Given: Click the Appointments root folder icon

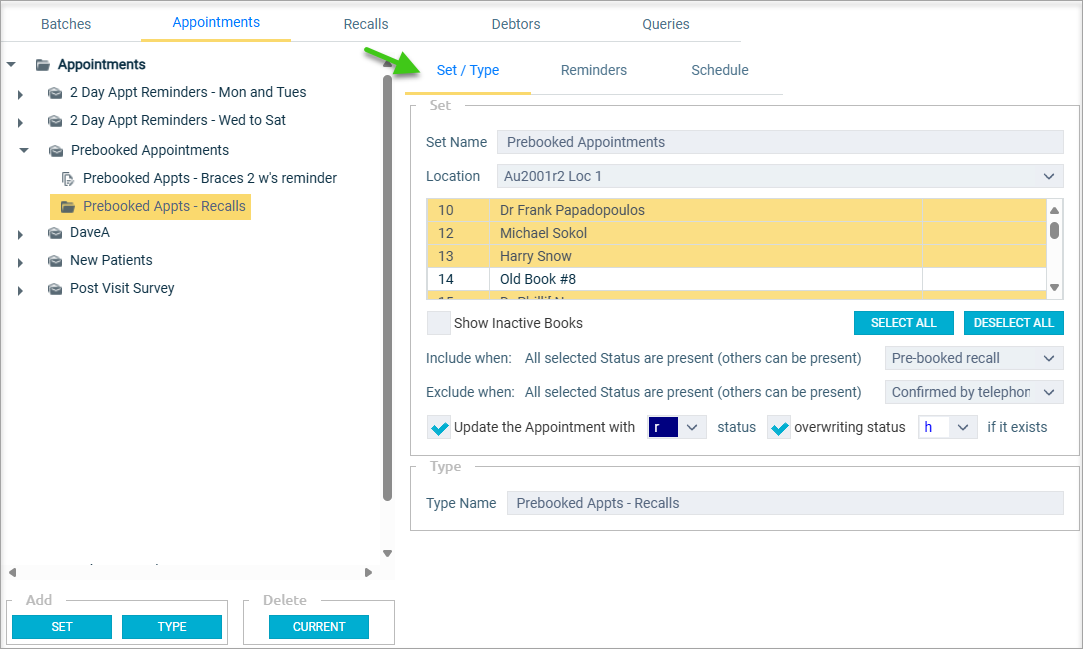Looking at the screenshot, I should click(x=43, y=65).
